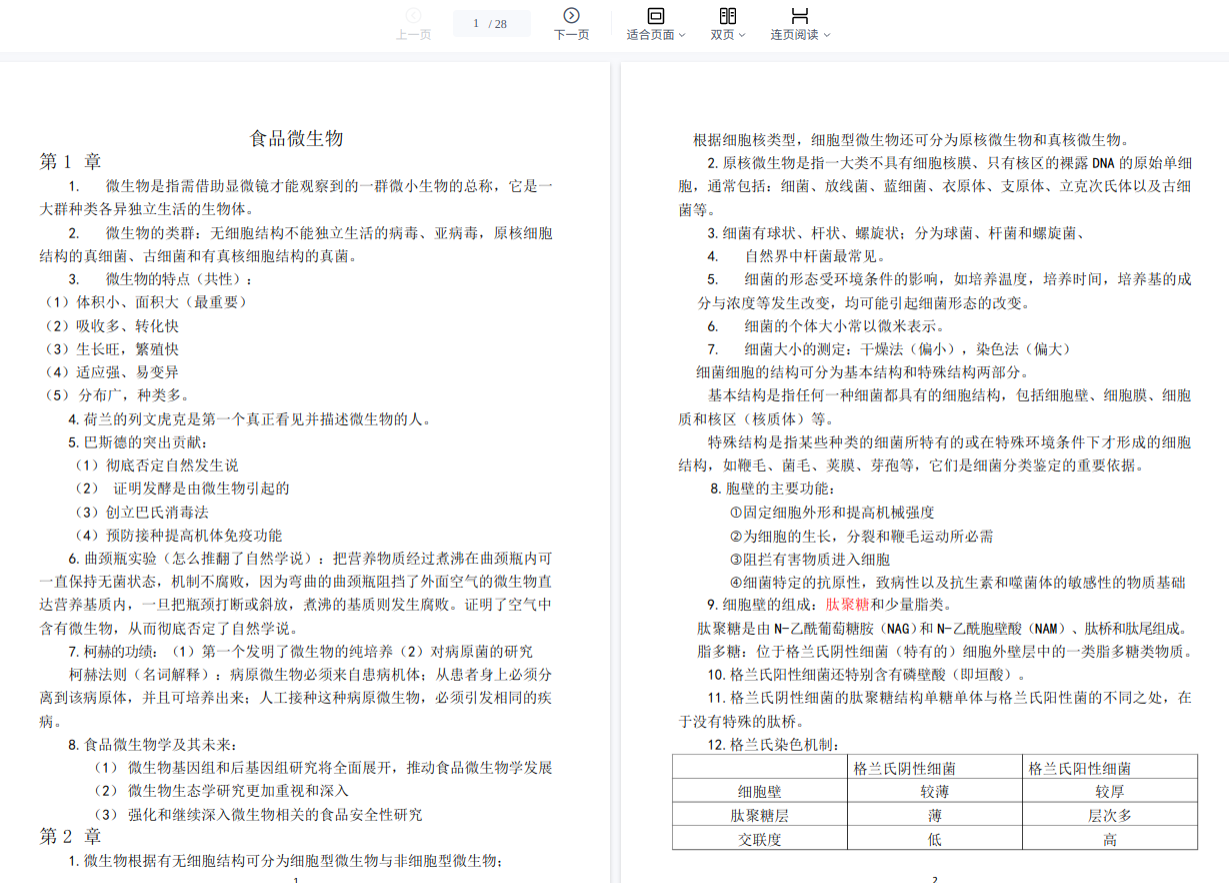Select the 第 1 章 chapter heading

70,161
